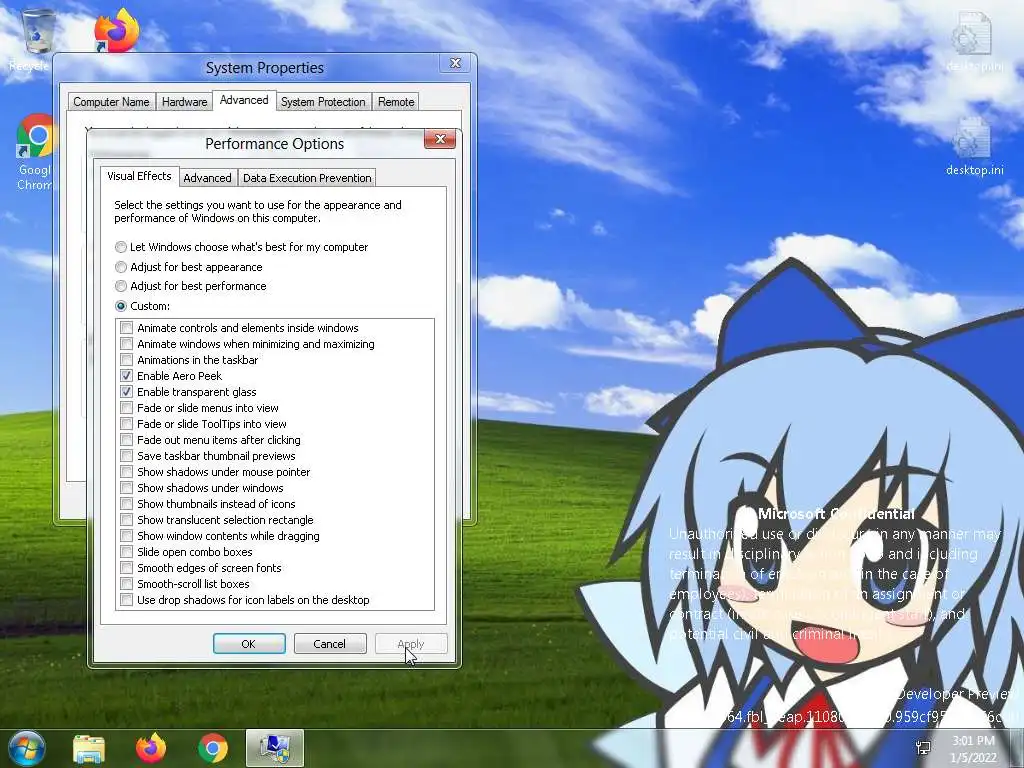Check Smooth-scroll list boxes
The image size is (1024, 768).
(x=127, y=584)
